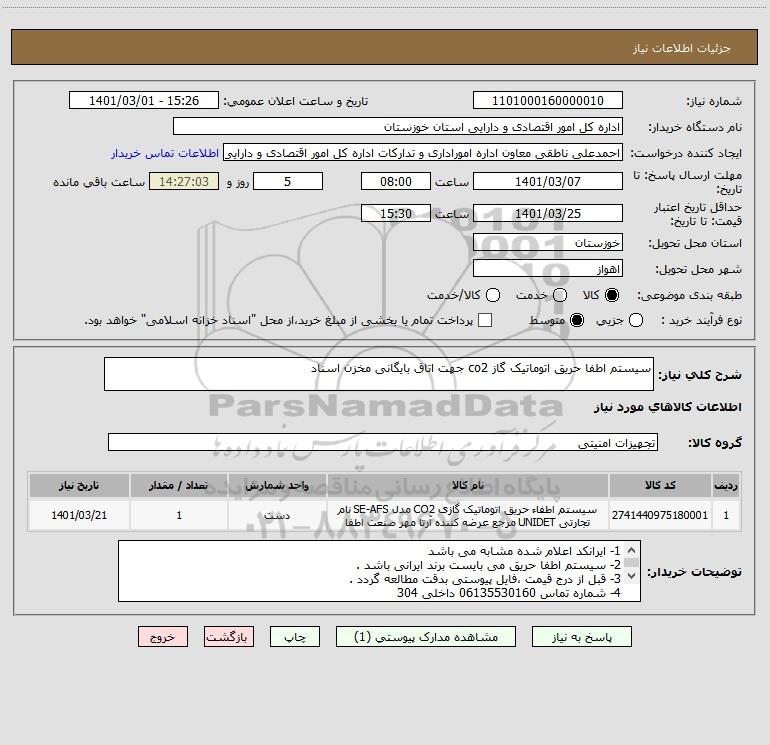Click the delivery province field خوزستان
Screen dimensions: 770x745
coord(548,243)
